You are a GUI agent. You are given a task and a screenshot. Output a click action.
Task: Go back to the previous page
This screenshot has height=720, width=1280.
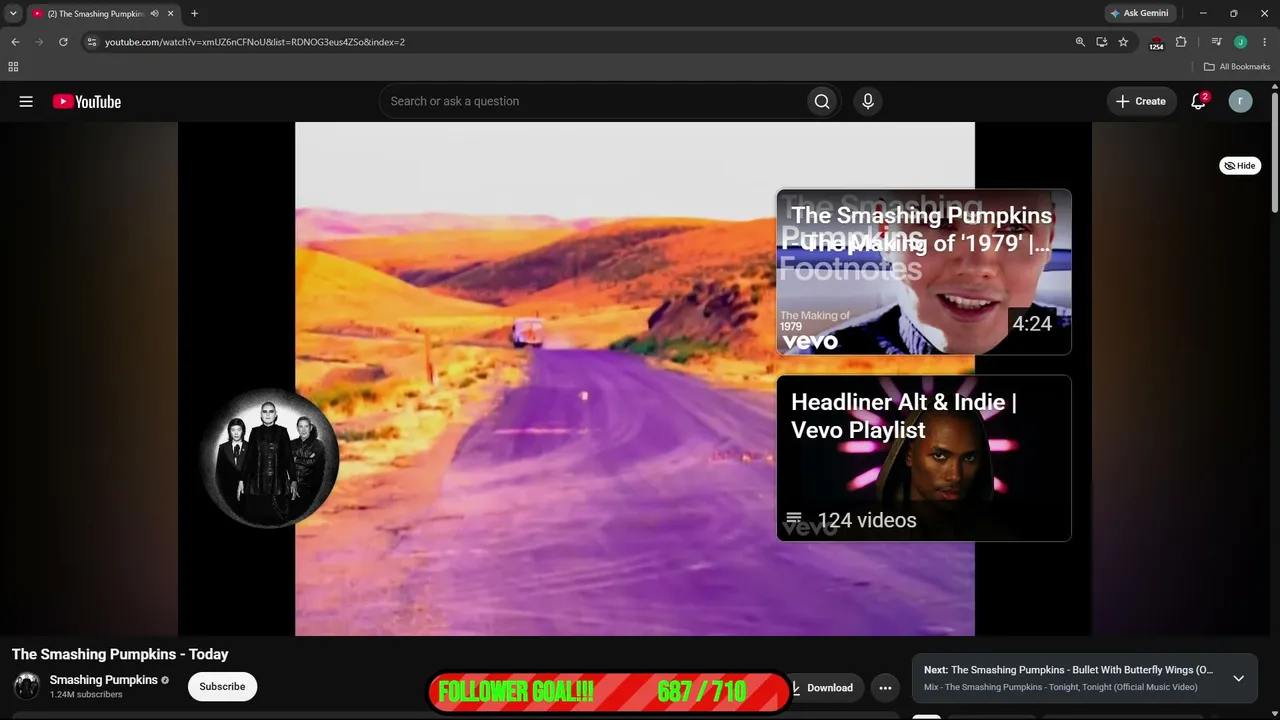tap(15, 42)
